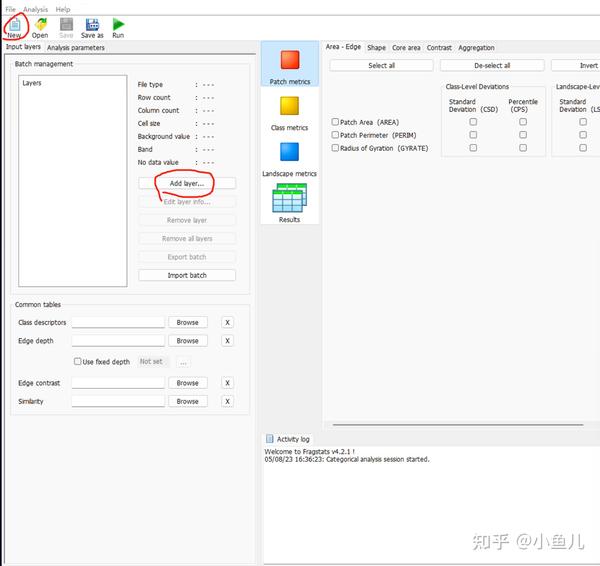
Task: Click the horizontal scrollbar under metrics panel
Action: point(458,424)
